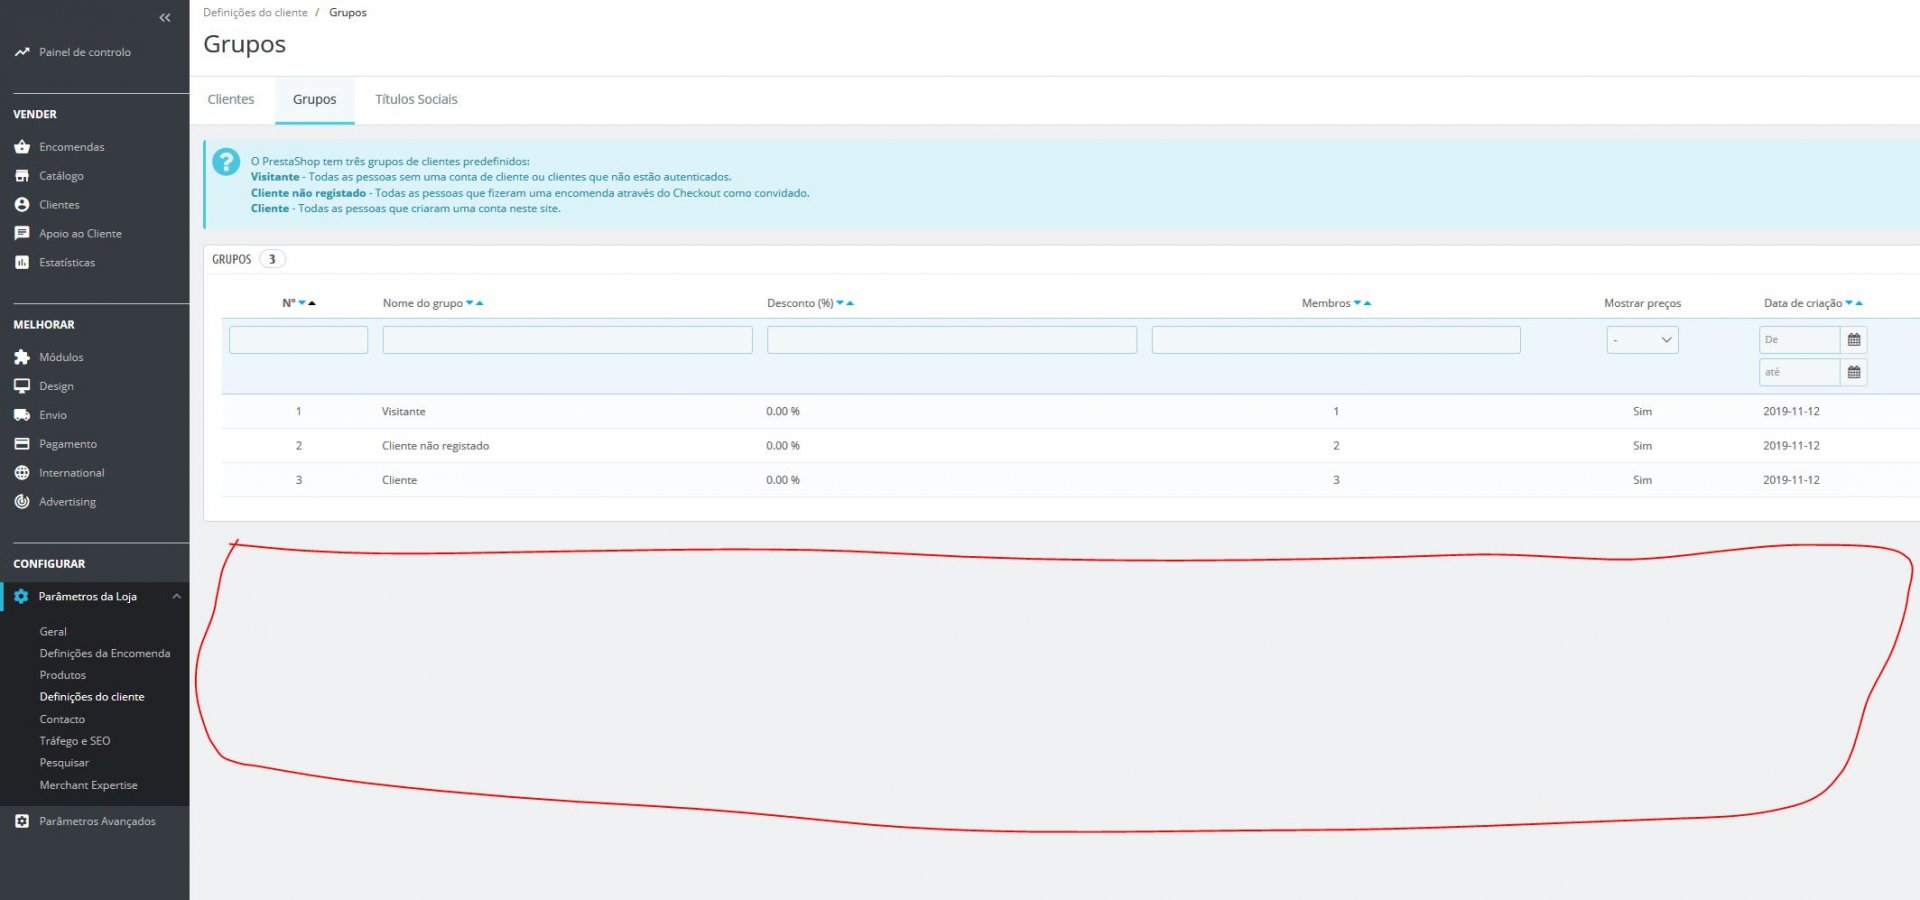
Task: Open the Mostrar preços filter dropdown
Action: [x=1642, y=340]
